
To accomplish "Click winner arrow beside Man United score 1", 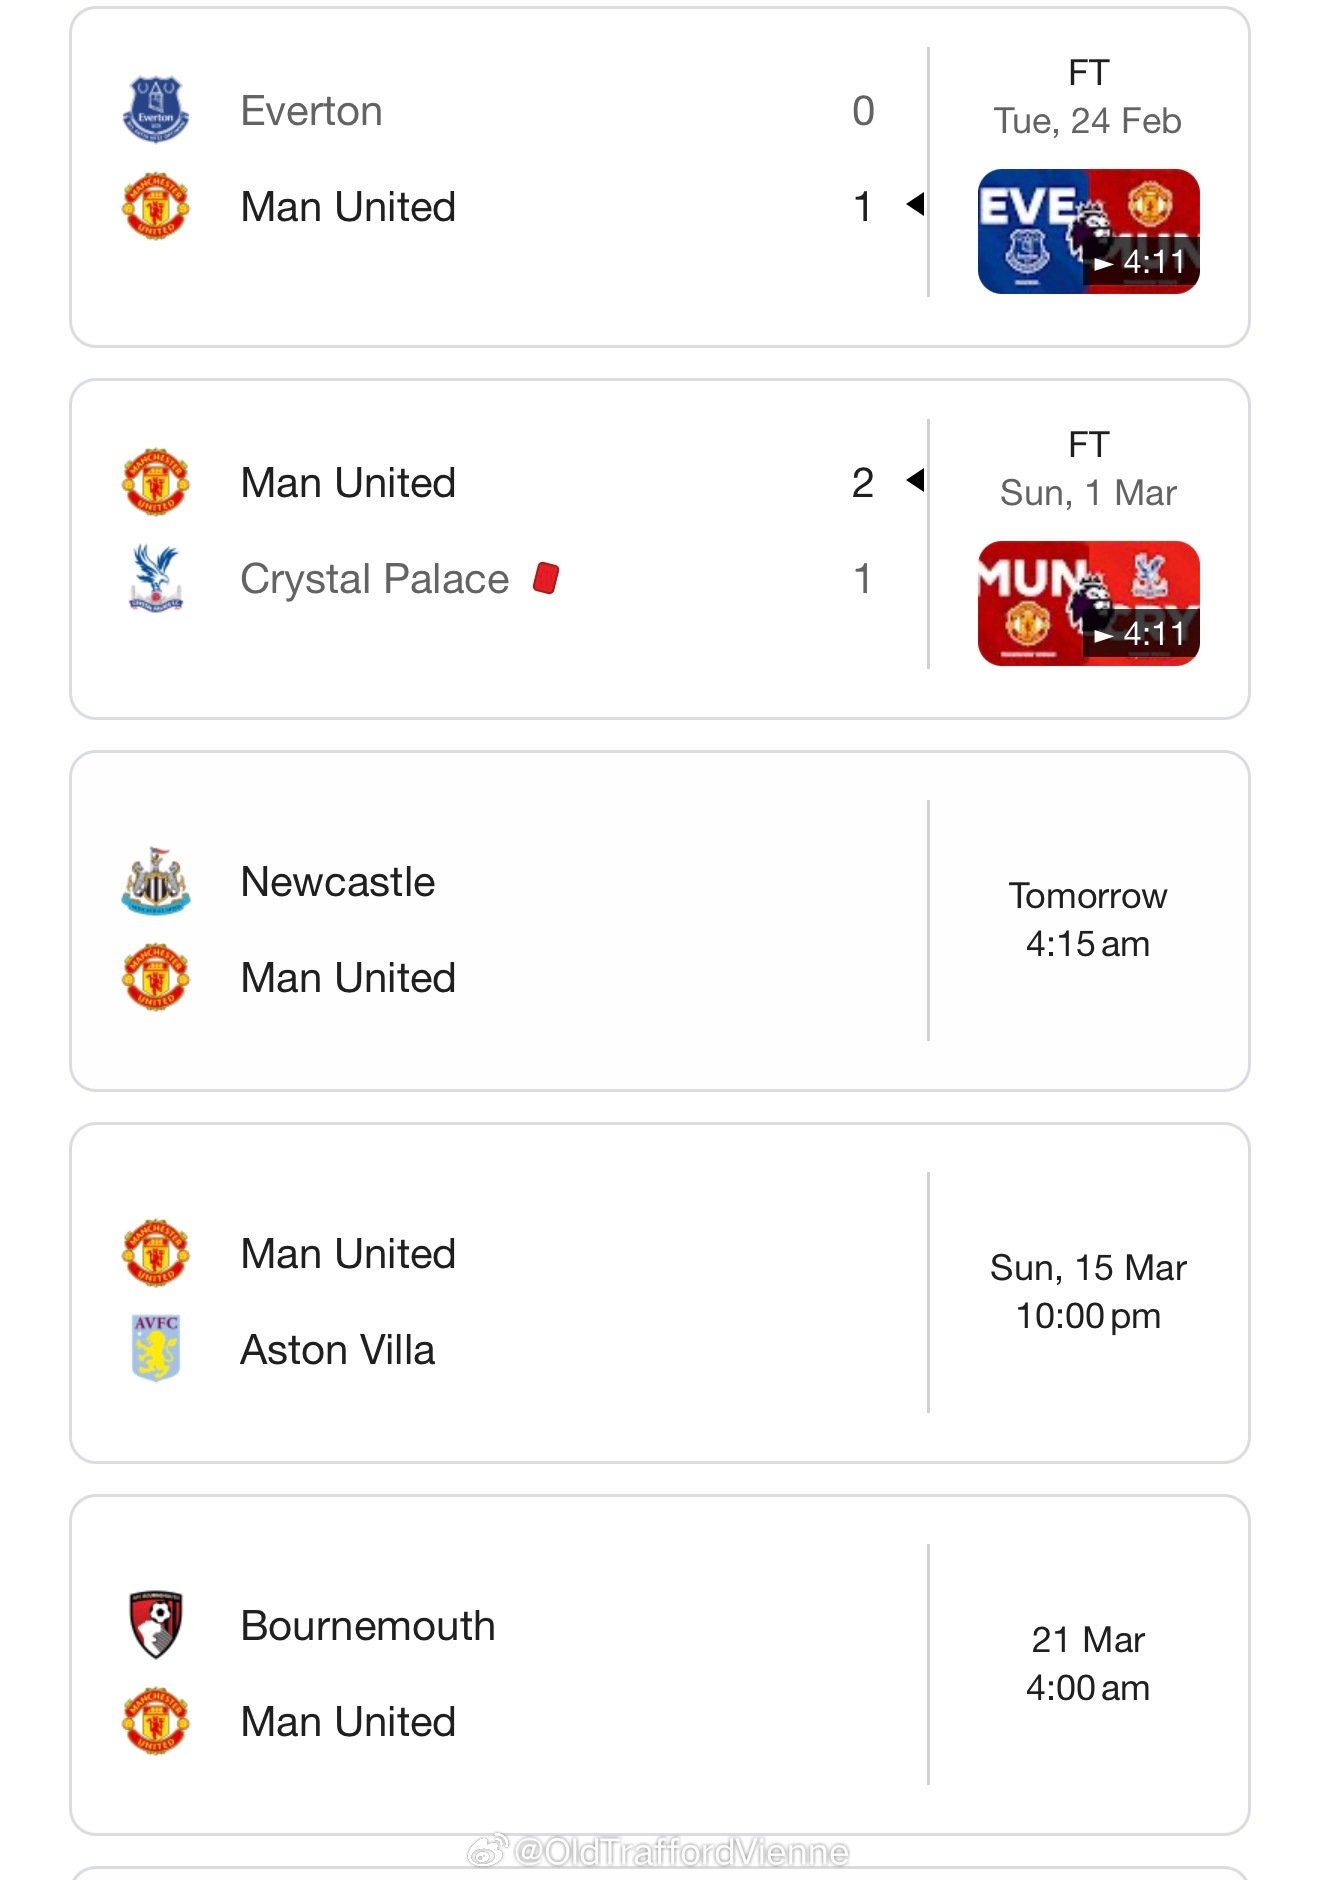I will [915, 205].
